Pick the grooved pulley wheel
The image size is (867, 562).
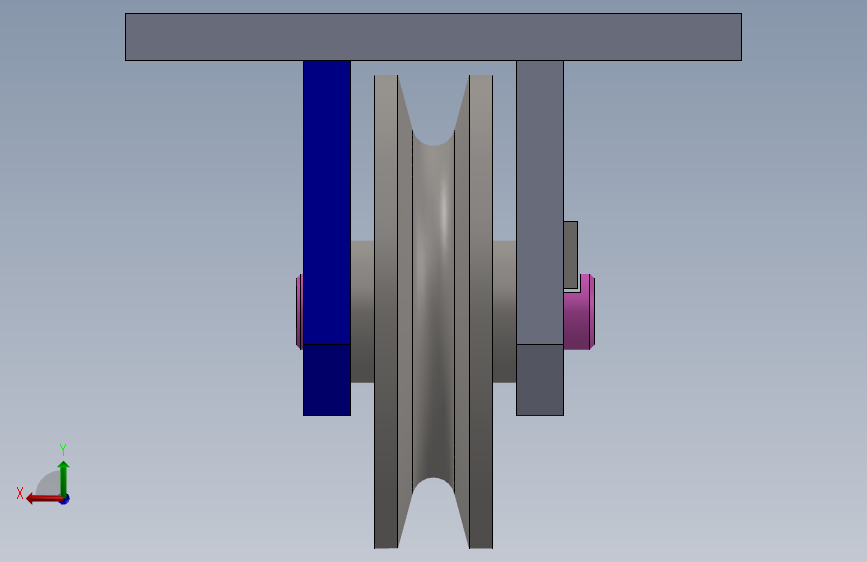coord(434,311)
